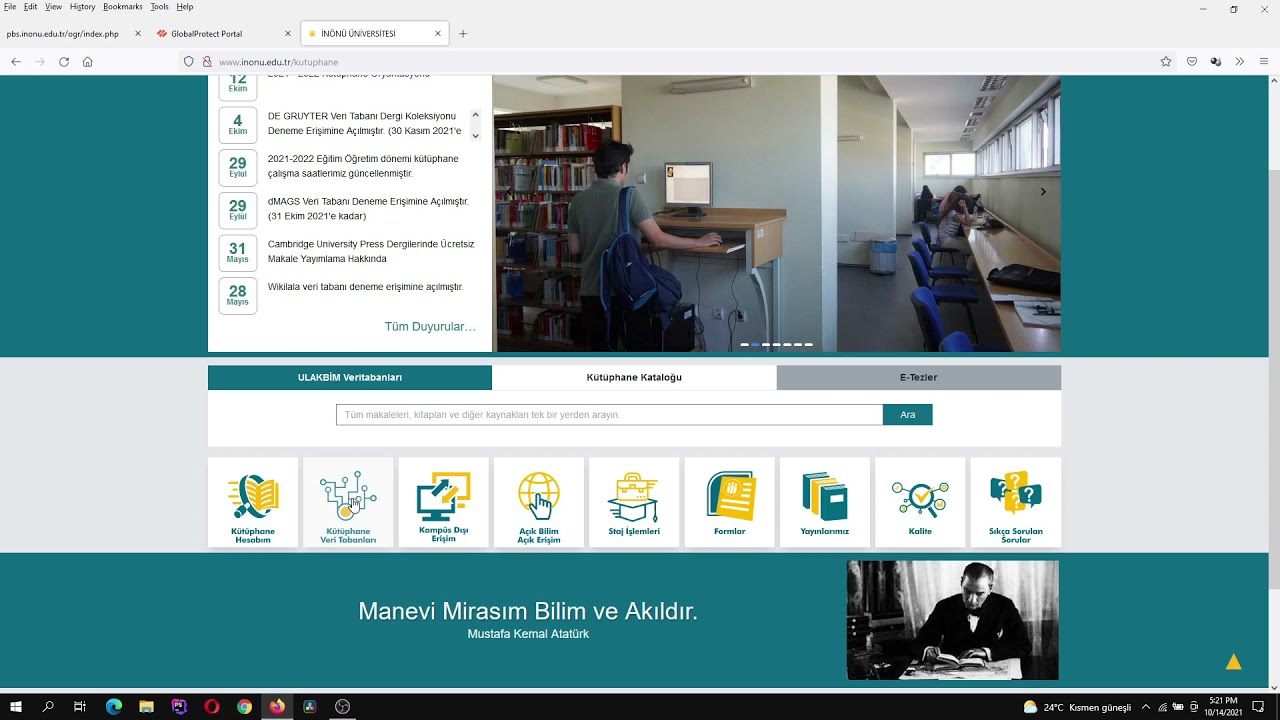Screen dimensions: 1280x720
Task: Close the GlobalProtect Portal tab
Action: (288, 34)
